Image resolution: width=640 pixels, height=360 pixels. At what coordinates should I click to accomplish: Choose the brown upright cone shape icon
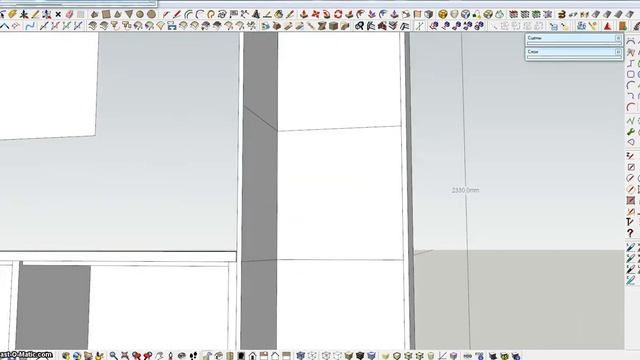[118, 15]
